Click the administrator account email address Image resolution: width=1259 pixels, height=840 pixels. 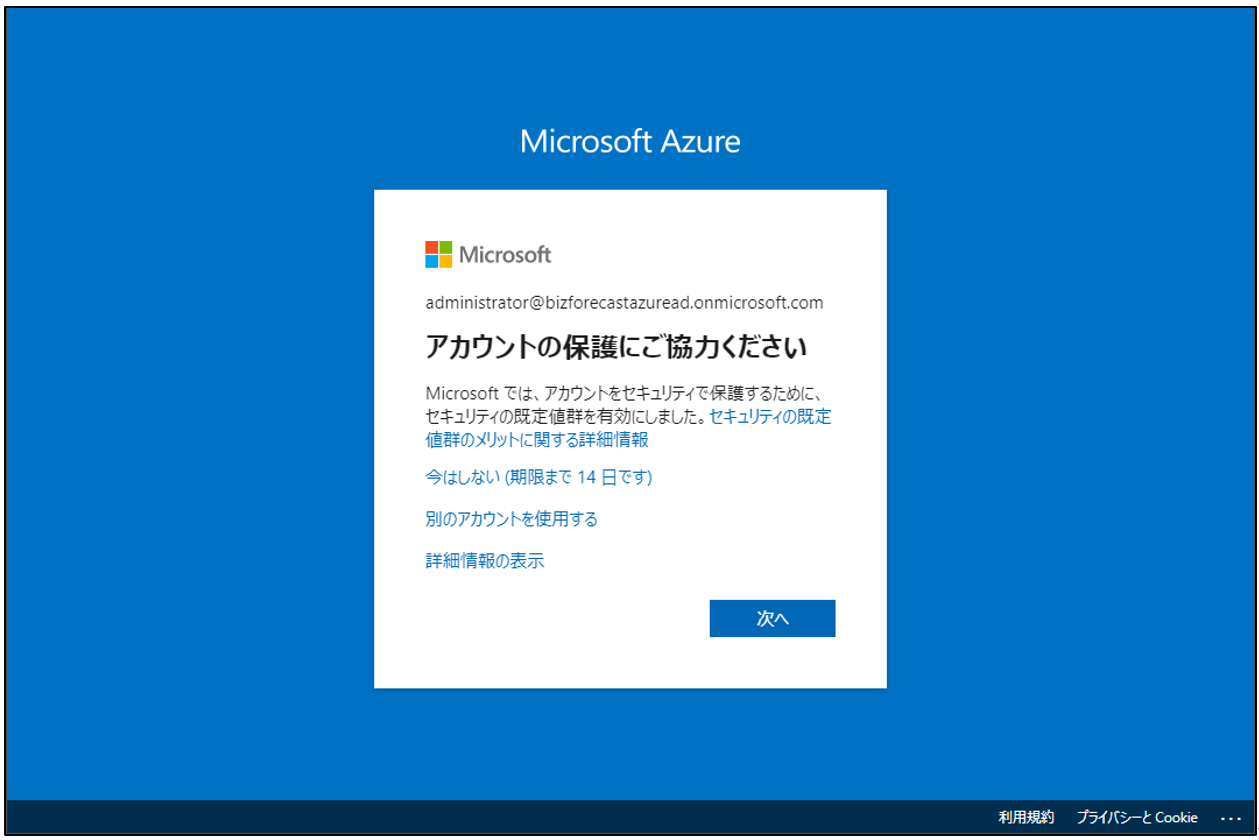click(624, 303)
